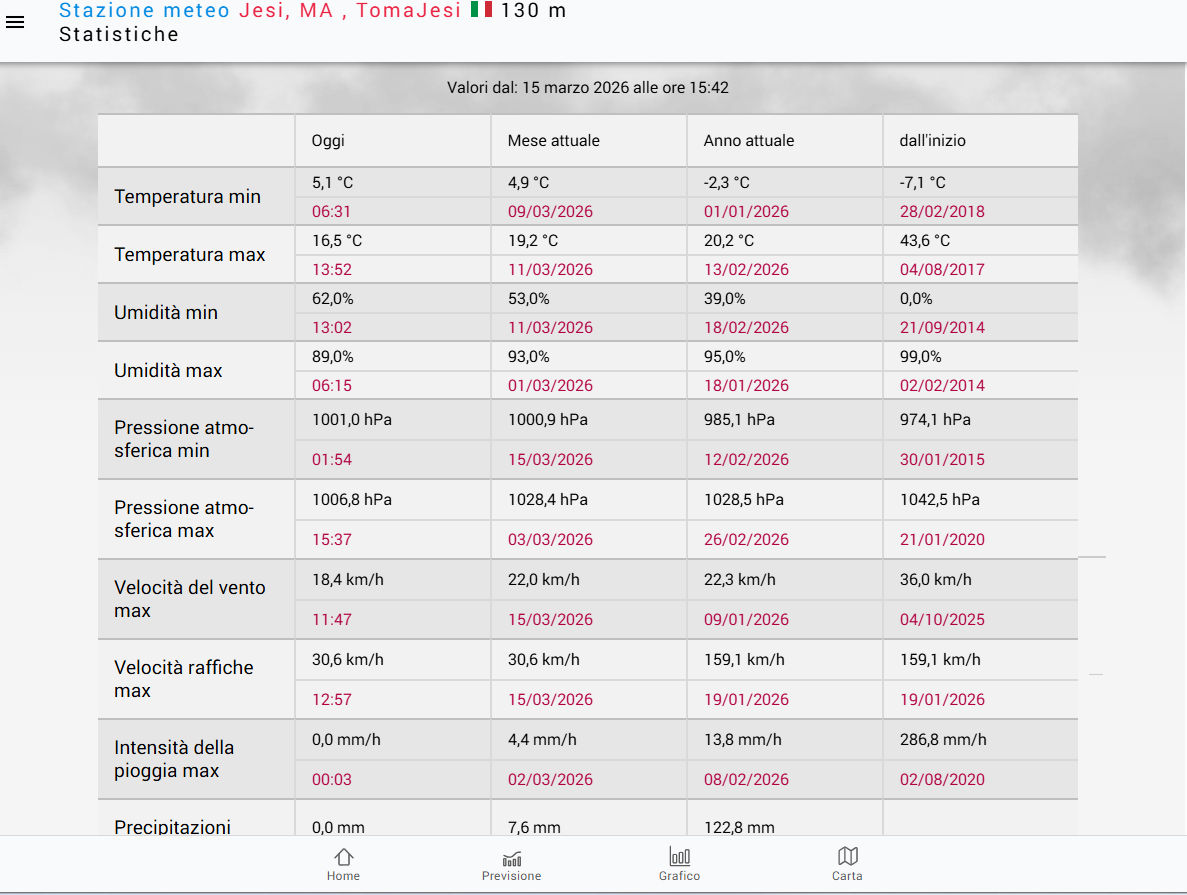Click the Jesi, MA, TomaJesi station name
The width and height of the screenshot is (1187, 895).
click(350, 10)
